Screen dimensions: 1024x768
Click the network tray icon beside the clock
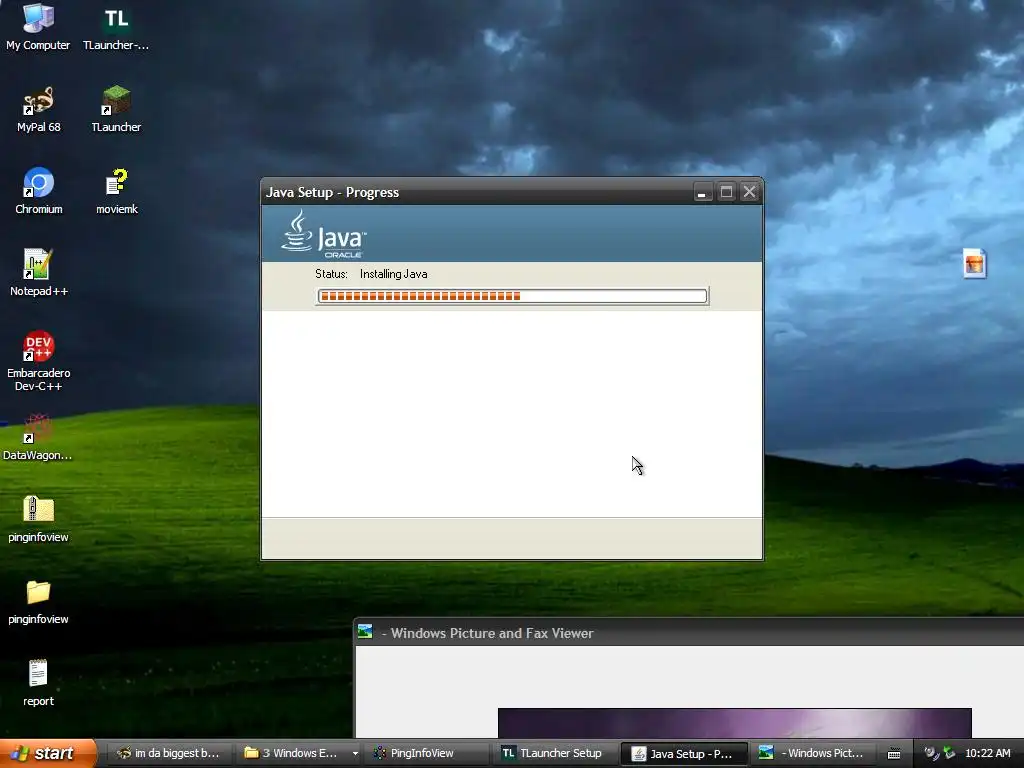pos(949,753)
